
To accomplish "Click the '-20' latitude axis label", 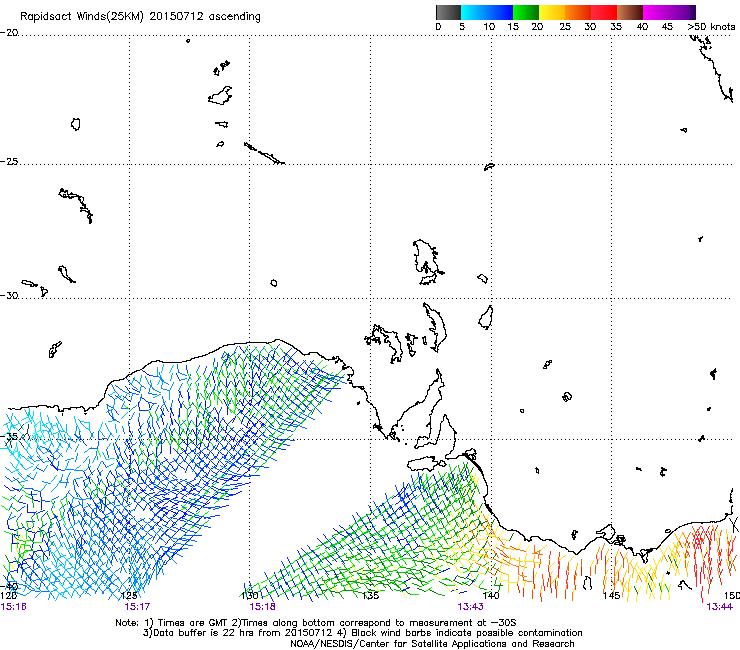I will [x=9, y=33].
